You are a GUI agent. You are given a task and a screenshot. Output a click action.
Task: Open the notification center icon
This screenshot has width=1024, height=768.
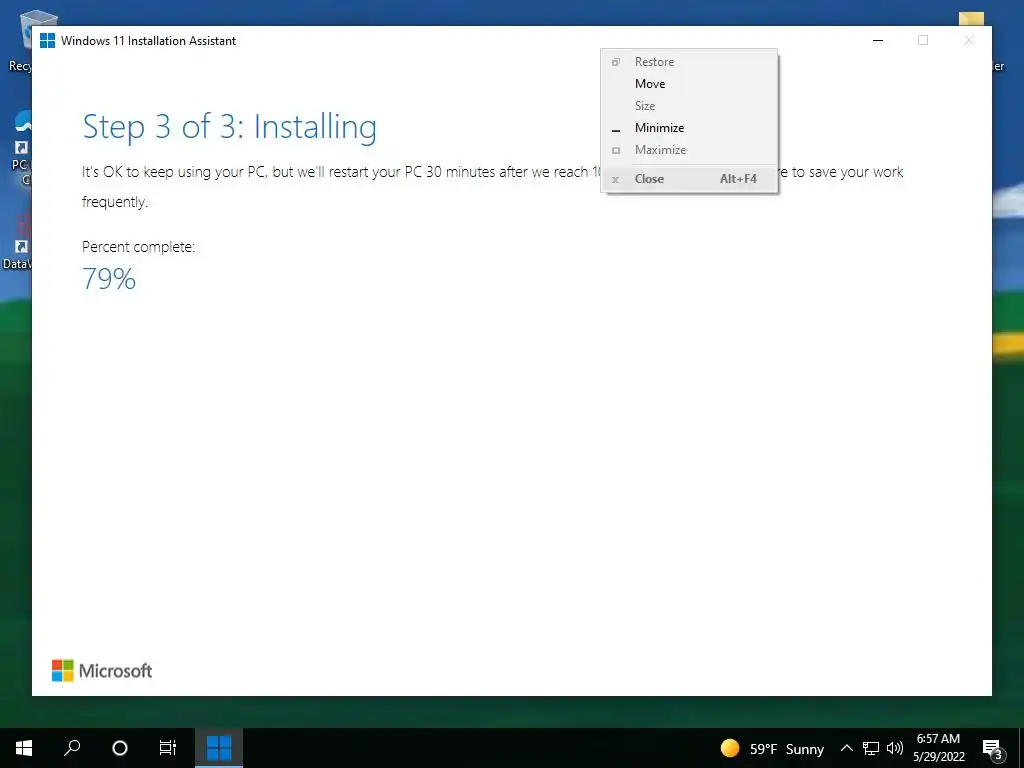pos(993,748)
